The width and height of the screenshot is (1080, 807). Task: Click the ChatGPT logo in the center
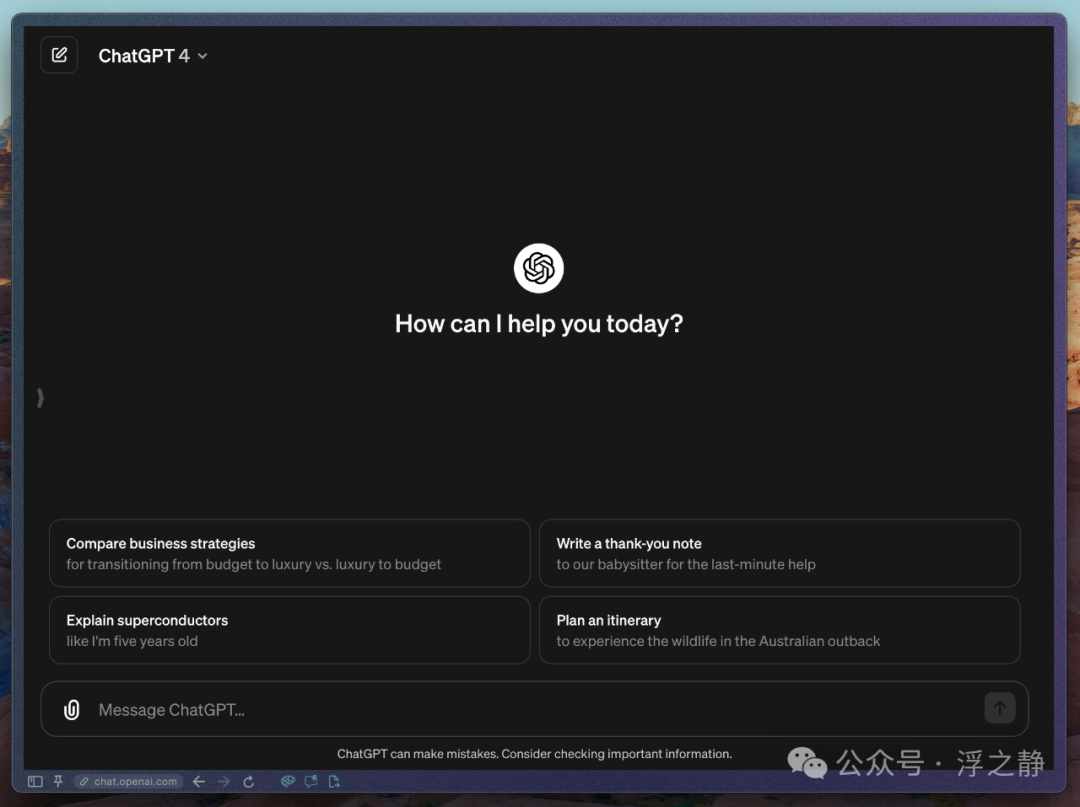click(539, 268)
